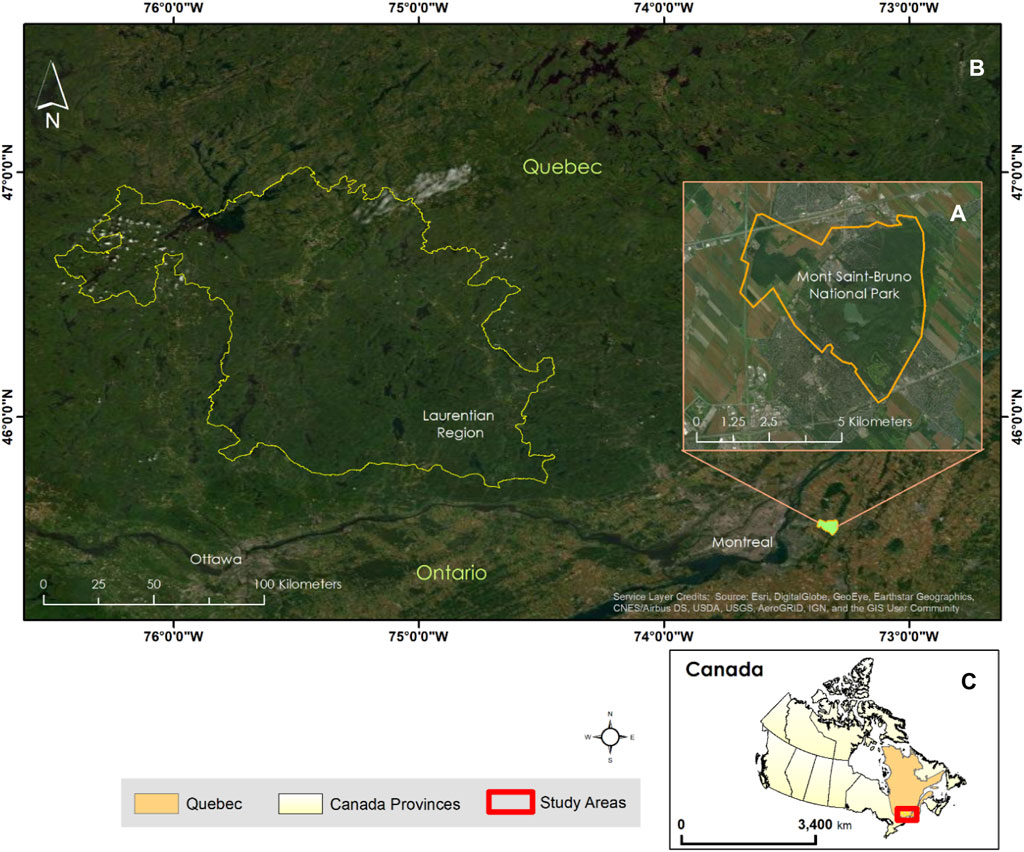Click the 'Ottawa' city label
1024x852 pixels.
[x=216, y=560]
